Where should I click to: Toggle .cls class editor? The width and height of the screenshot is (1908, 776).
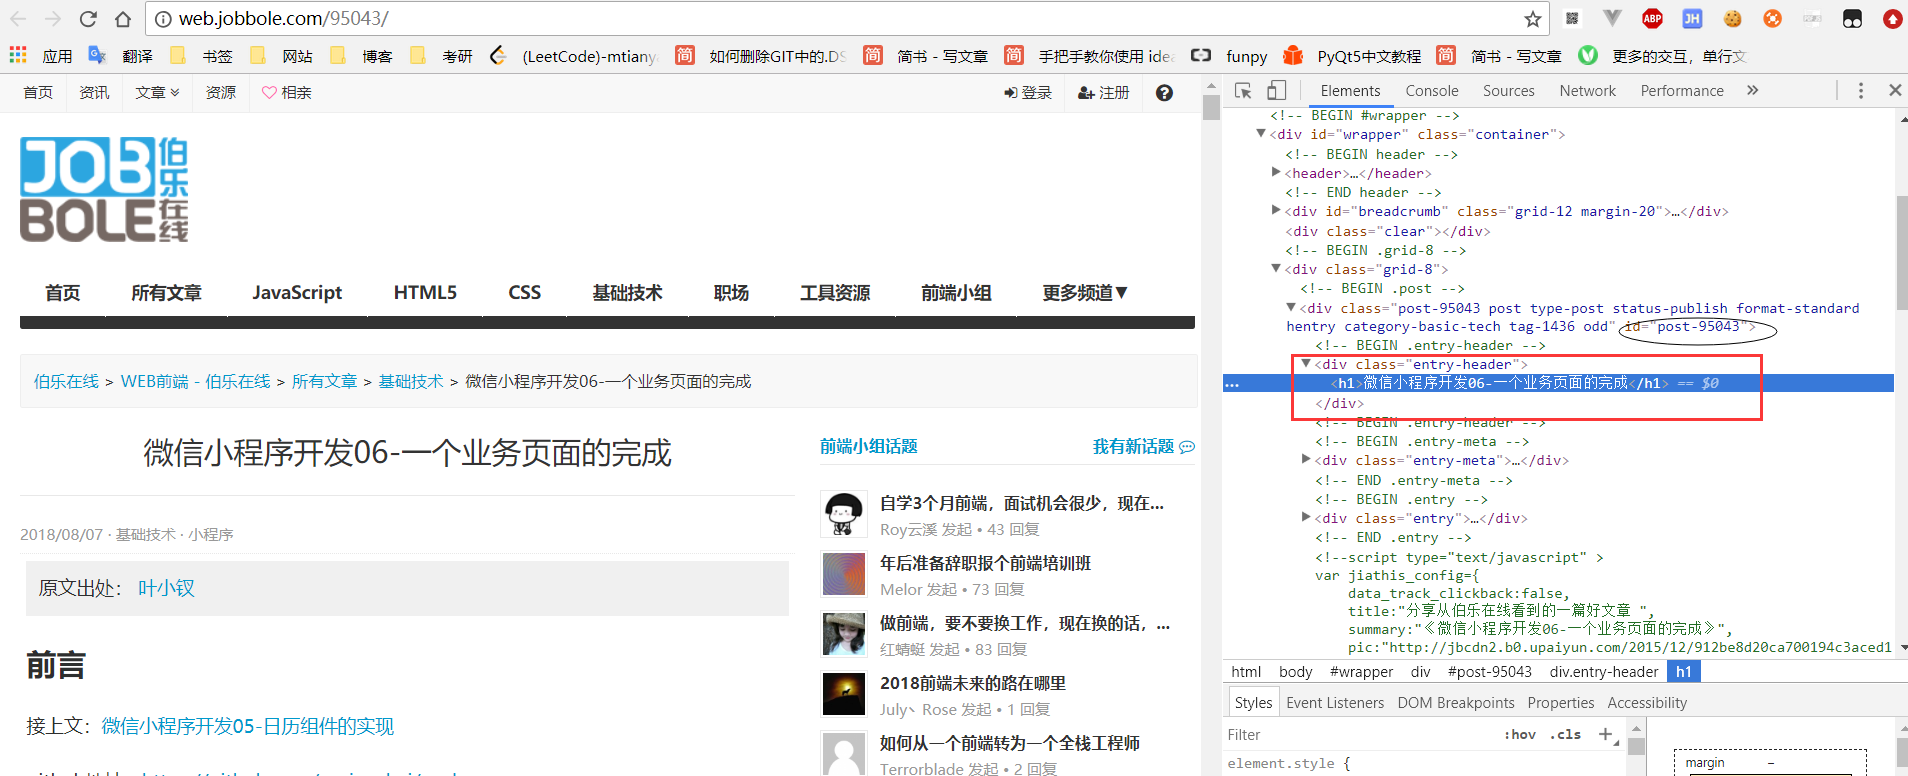click(x=1567, y=734)
